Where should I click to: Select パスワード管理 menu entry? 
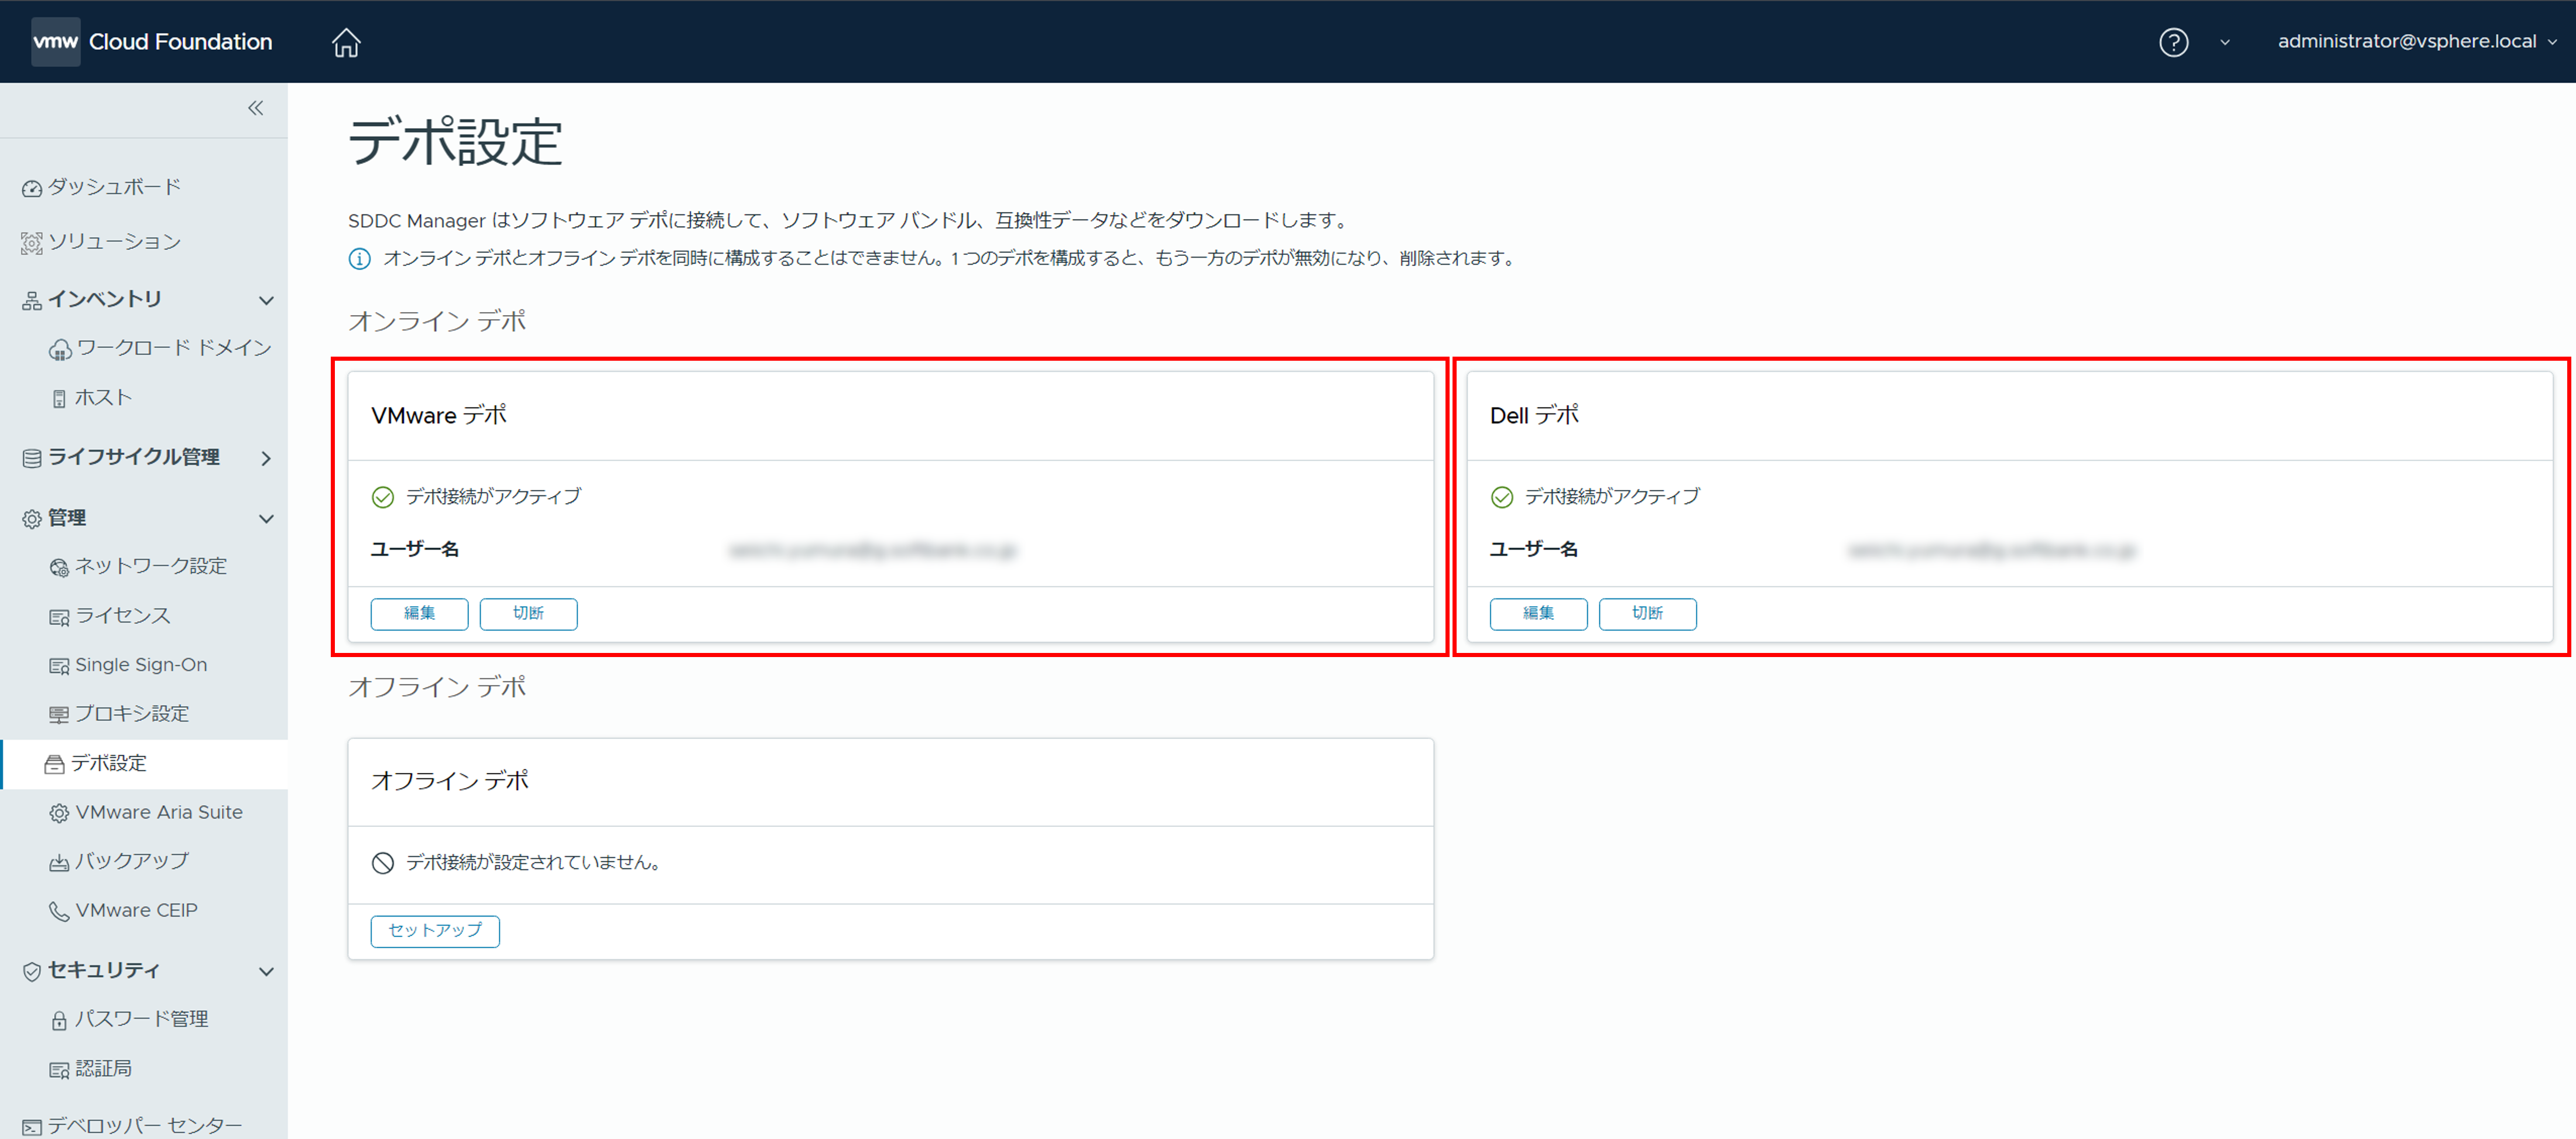142,1019
